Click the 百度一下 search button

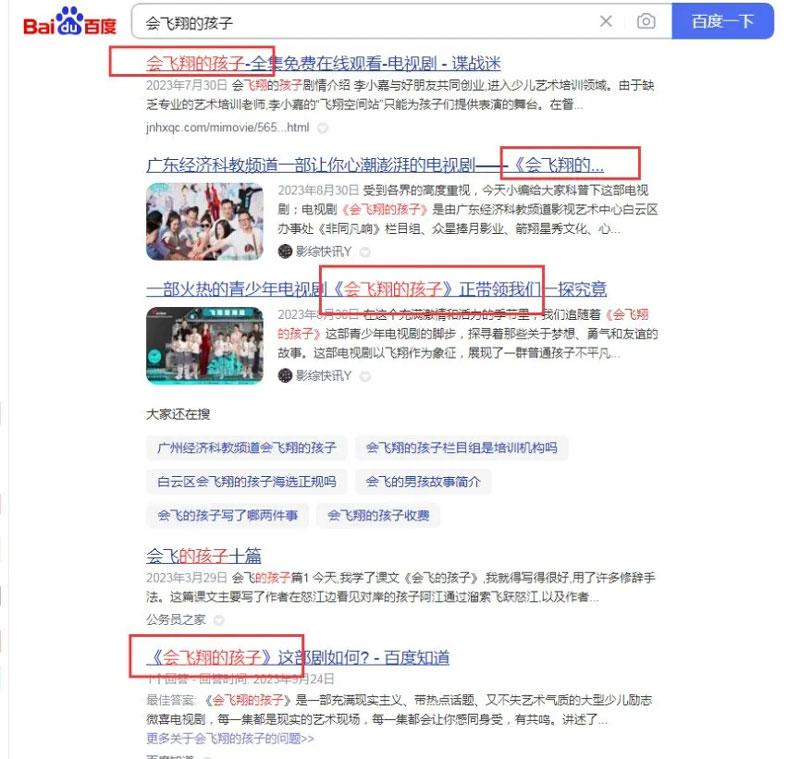pos(722,21)
